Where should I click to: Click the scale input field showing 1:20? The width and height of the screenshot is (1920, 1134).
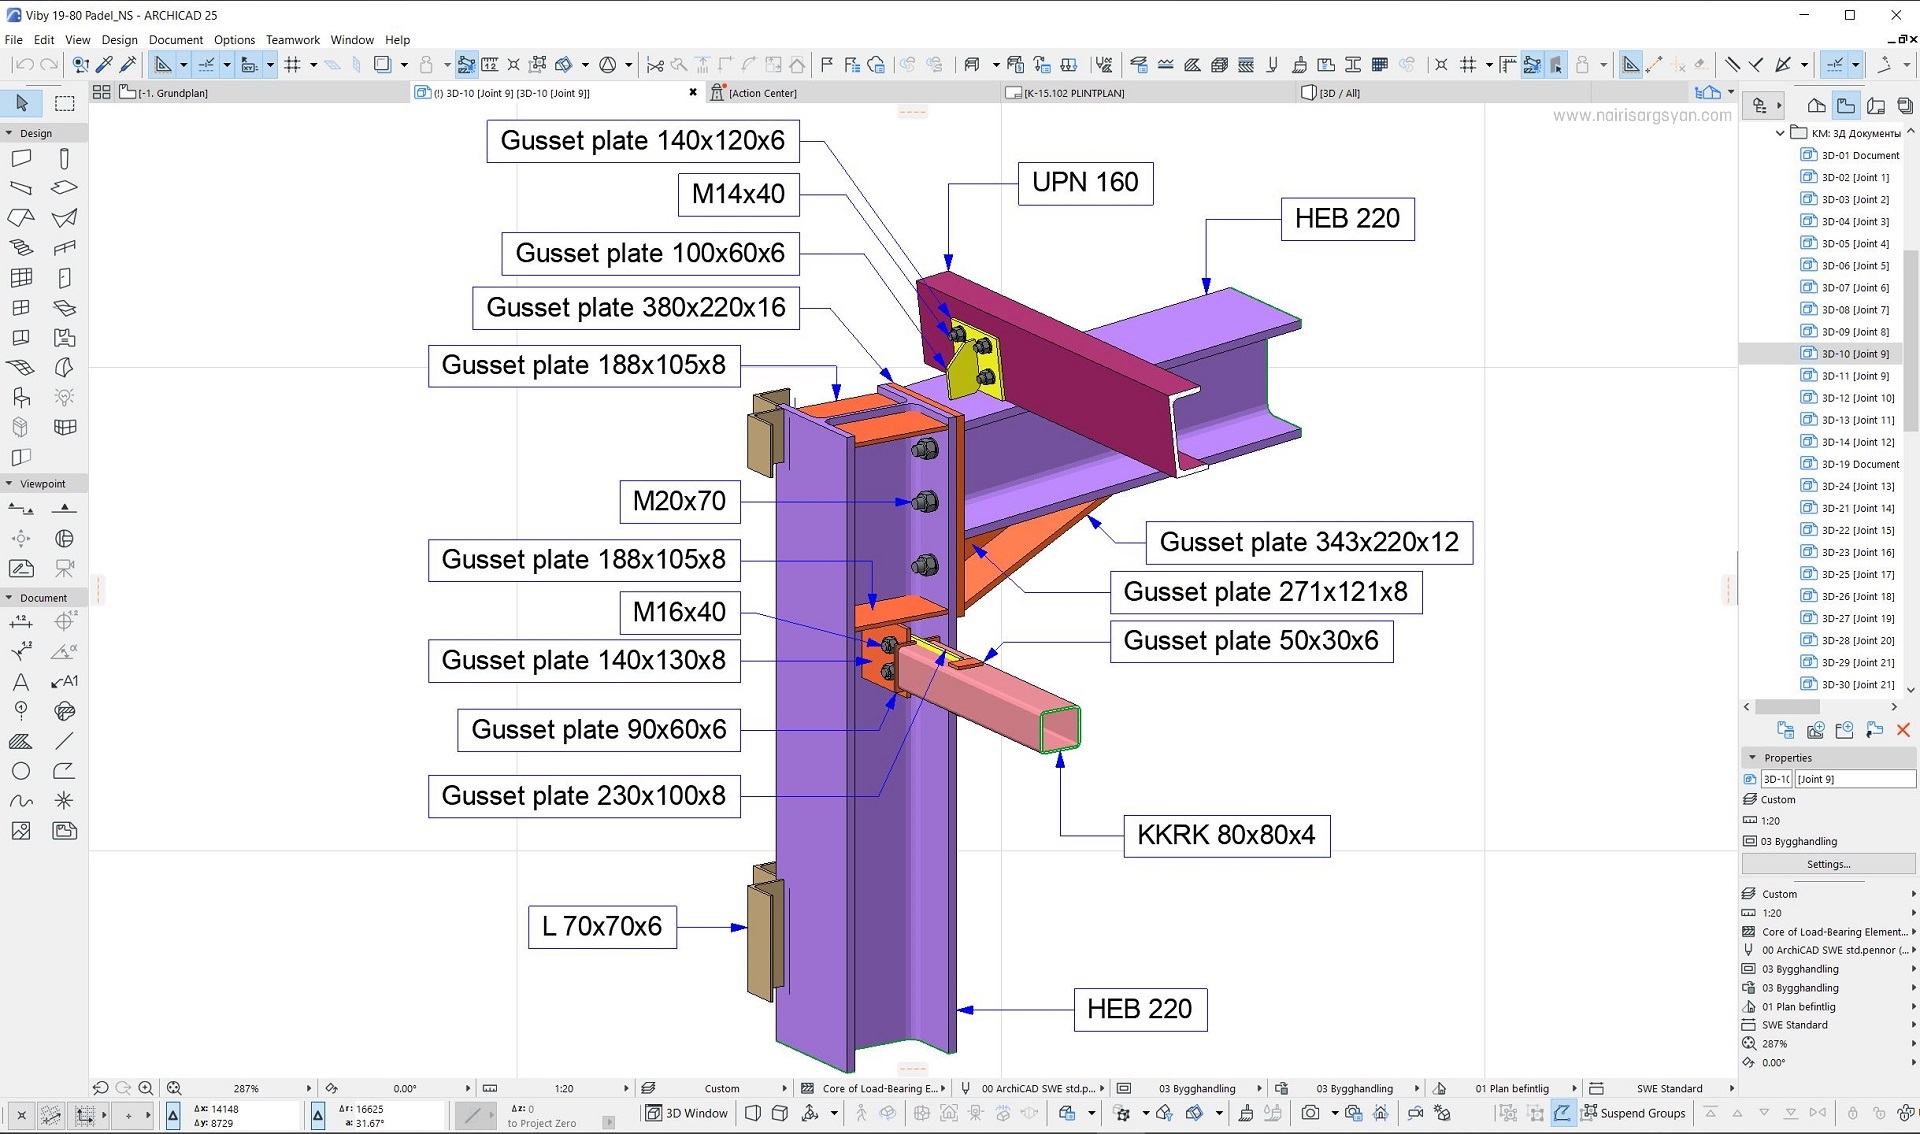tap(565, 1087)
